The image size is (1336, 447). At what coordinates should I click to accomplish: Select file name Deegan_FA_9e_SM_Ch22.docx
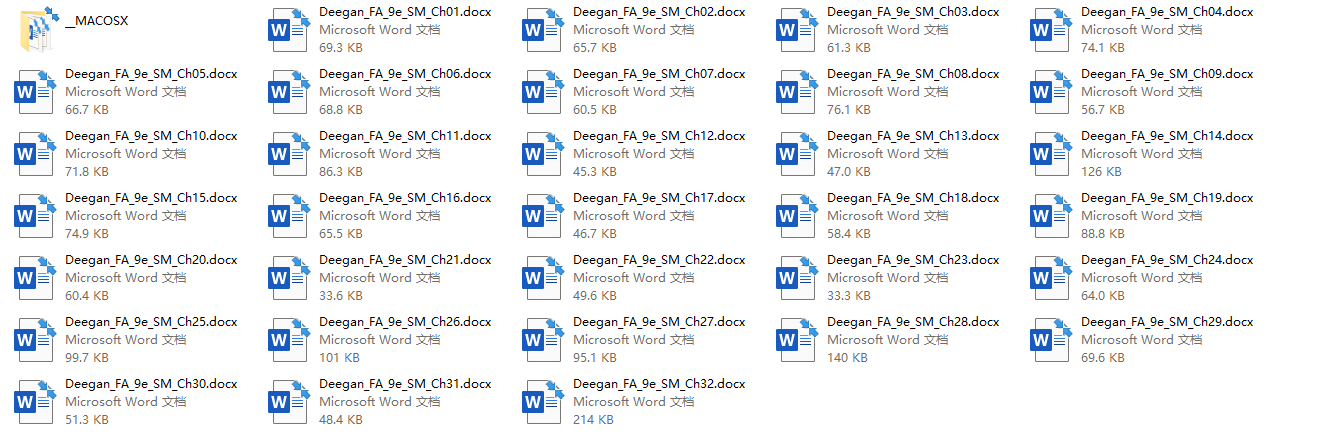[659, 260]
